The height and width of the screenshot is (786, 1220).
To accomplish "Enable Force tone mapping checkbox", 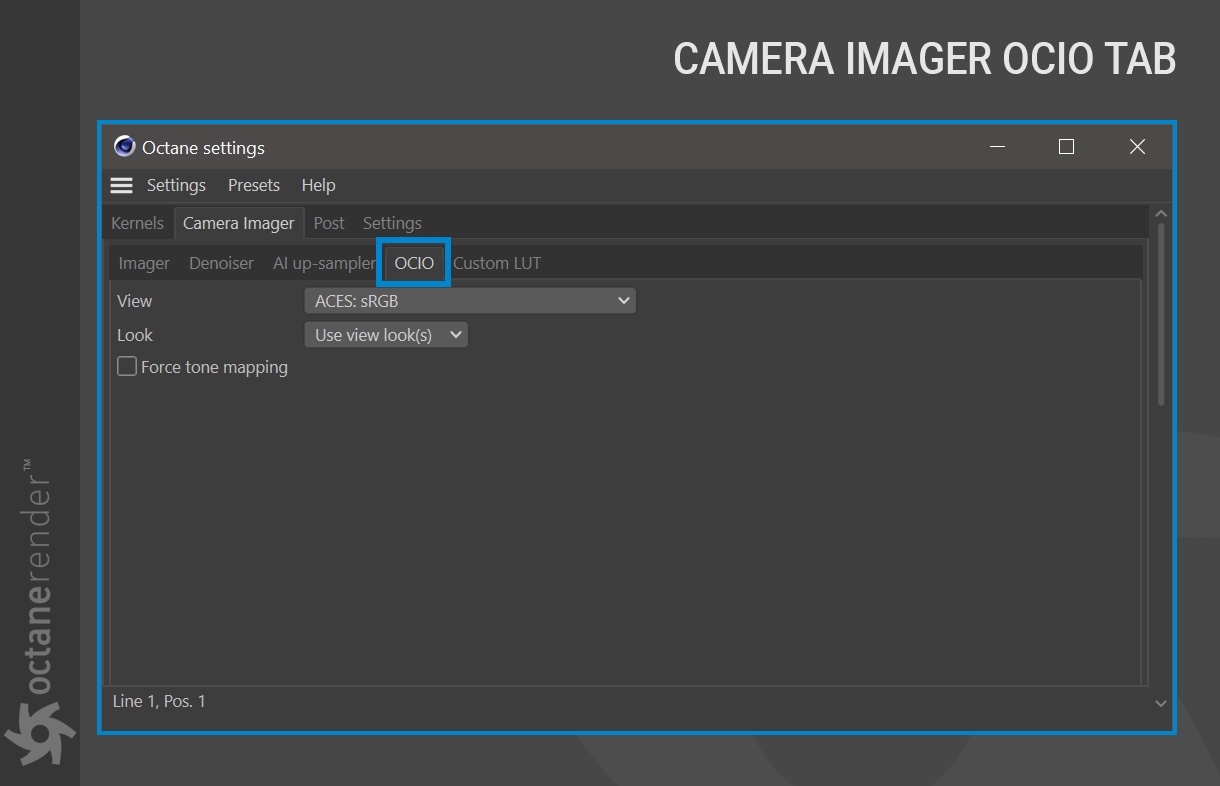I will [127, 367].
